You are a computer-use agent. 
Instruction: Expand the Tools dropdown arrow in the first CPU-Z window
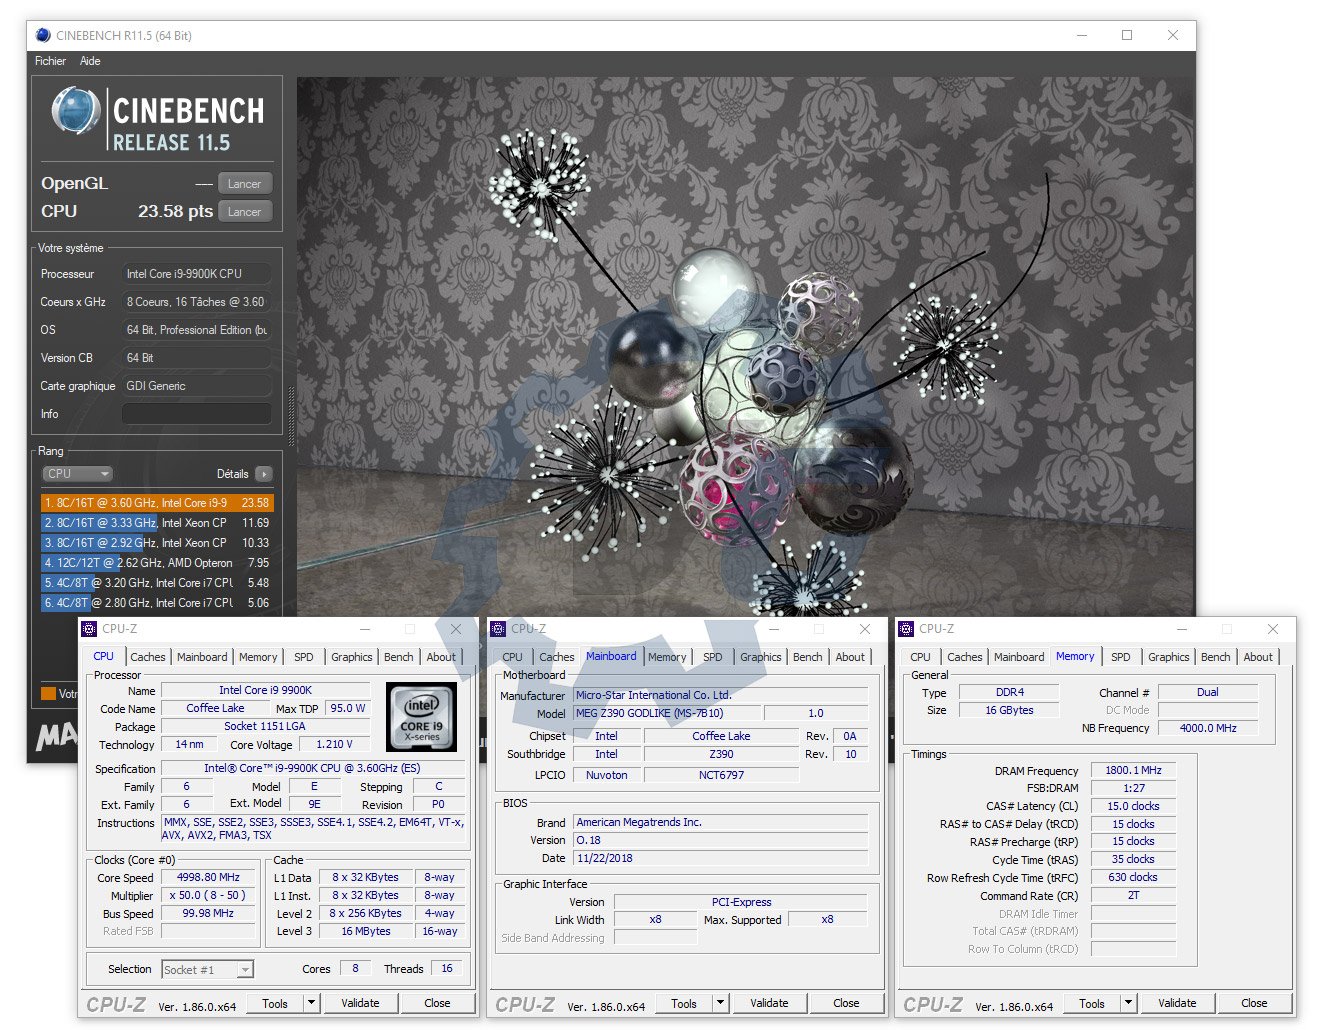click(x=311, y=1003)
